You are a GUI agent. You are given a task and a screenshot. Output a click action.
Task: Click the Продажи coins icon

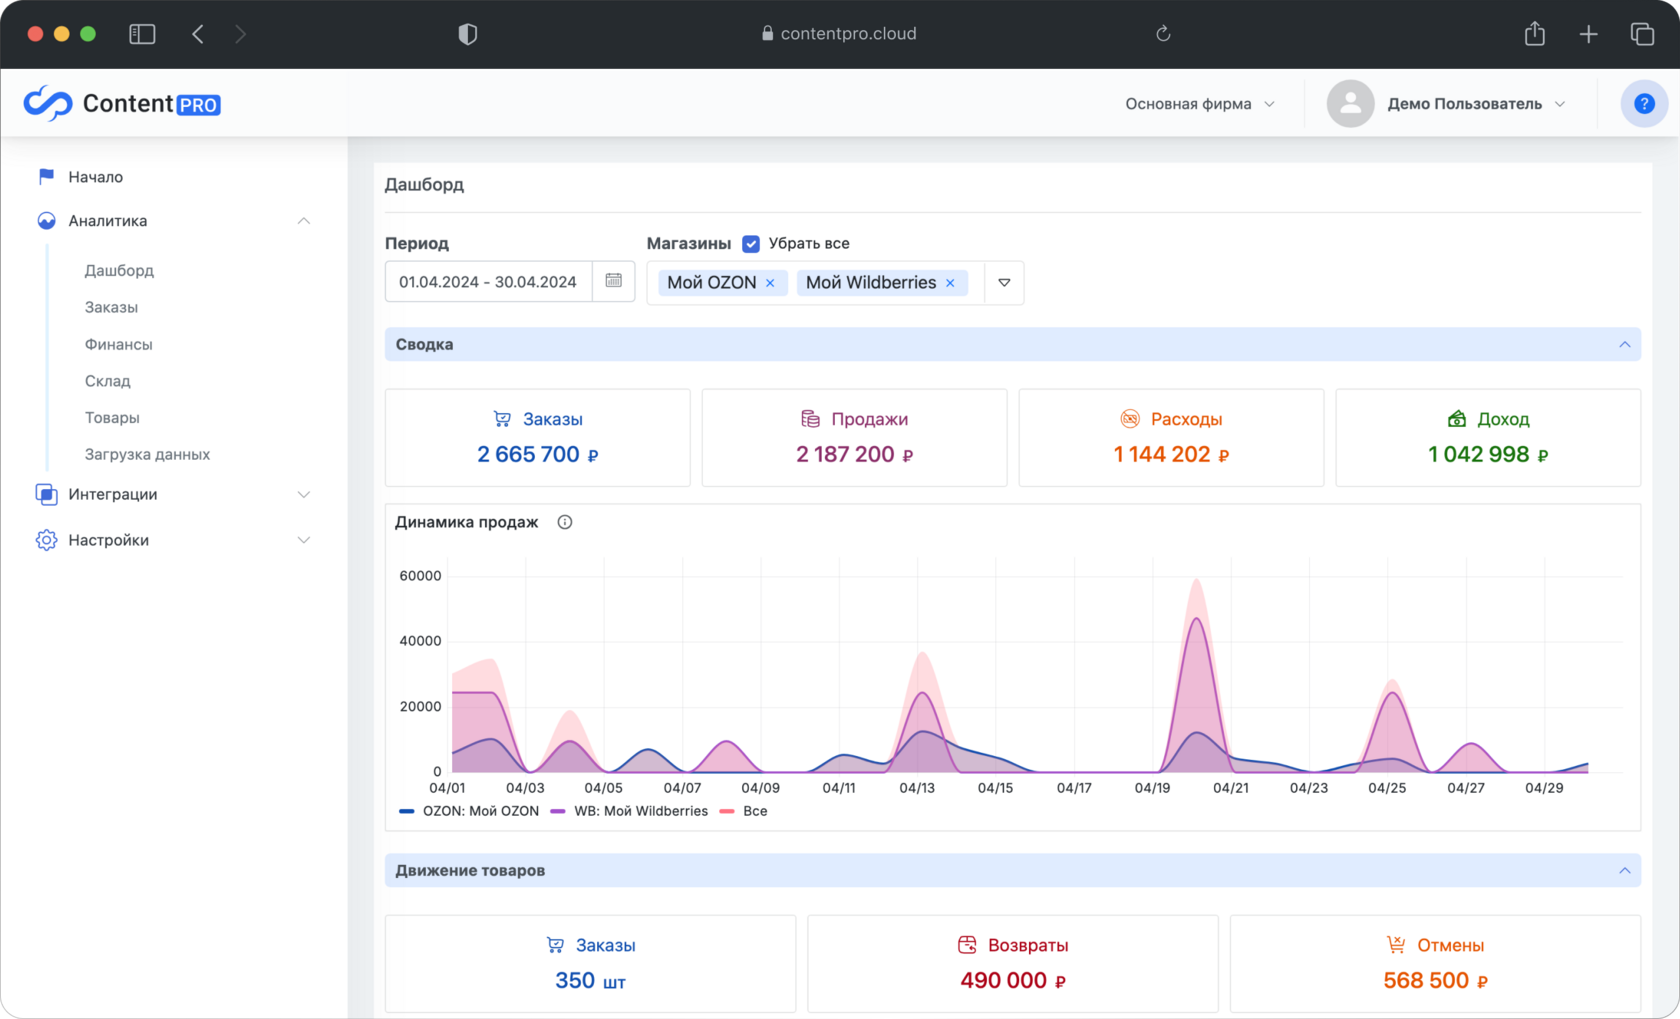coord(810,419)
